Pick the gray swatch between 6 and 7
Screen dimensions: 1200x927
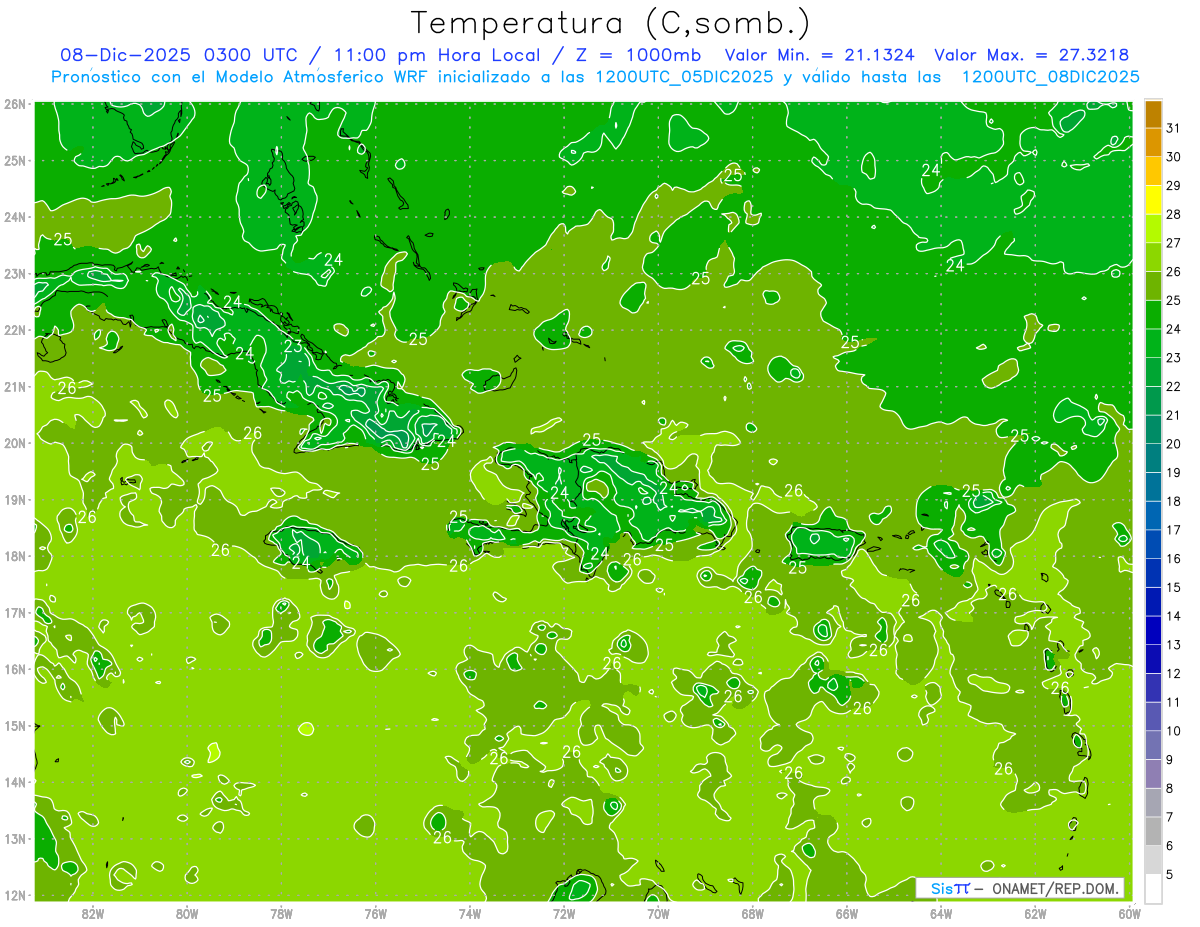(x=1153, y=831)
